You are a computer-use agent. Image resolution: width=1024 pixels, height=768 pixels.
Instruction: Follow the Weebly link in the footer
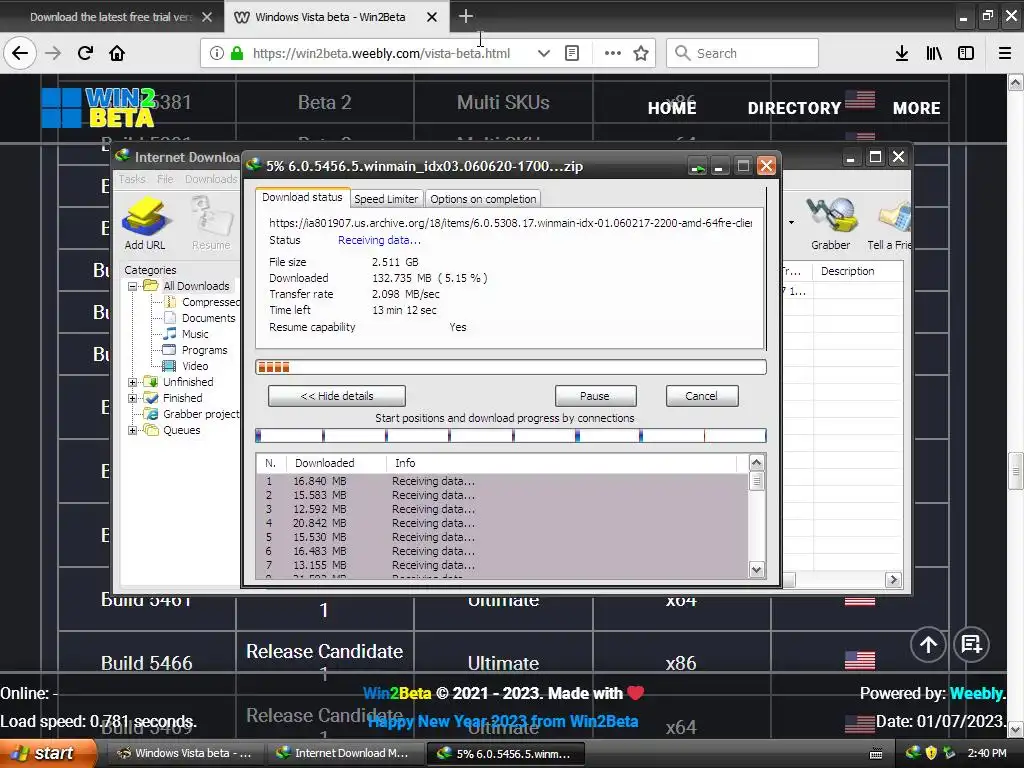tap(977, 694)
